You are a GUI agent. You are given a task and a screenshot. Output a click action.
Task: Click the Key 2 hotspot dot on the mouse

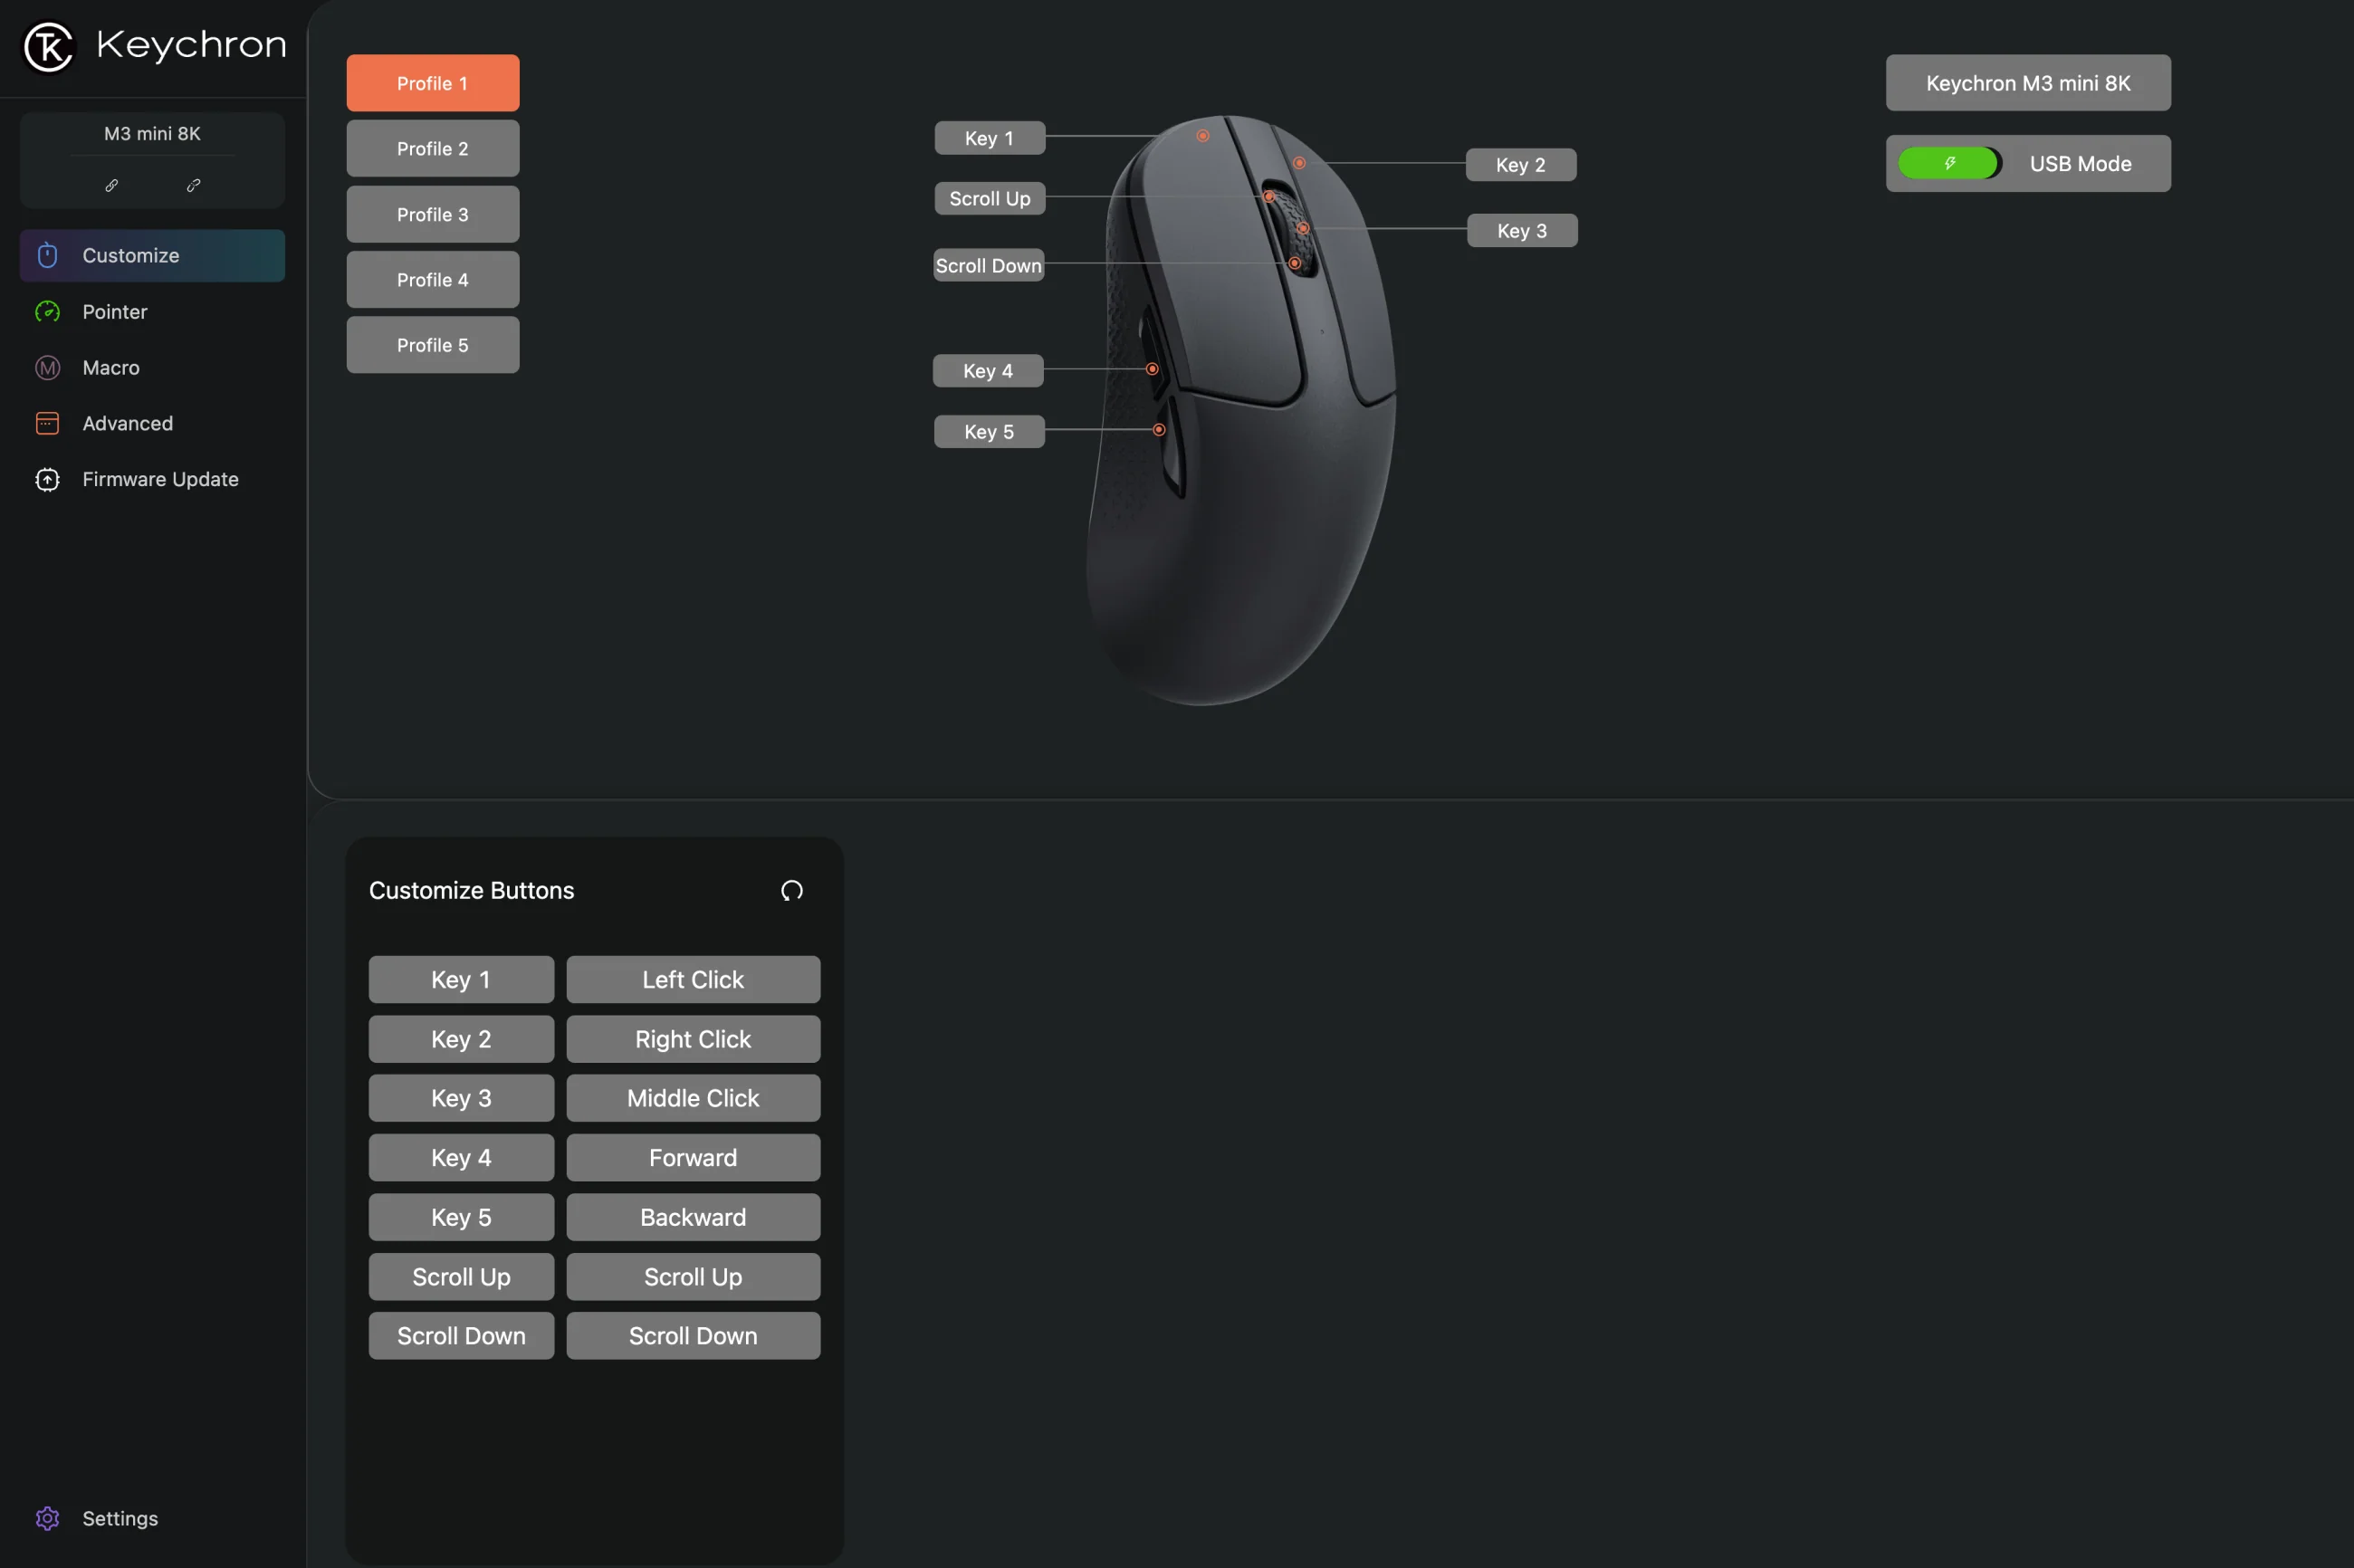click(x=1299, y=163)
